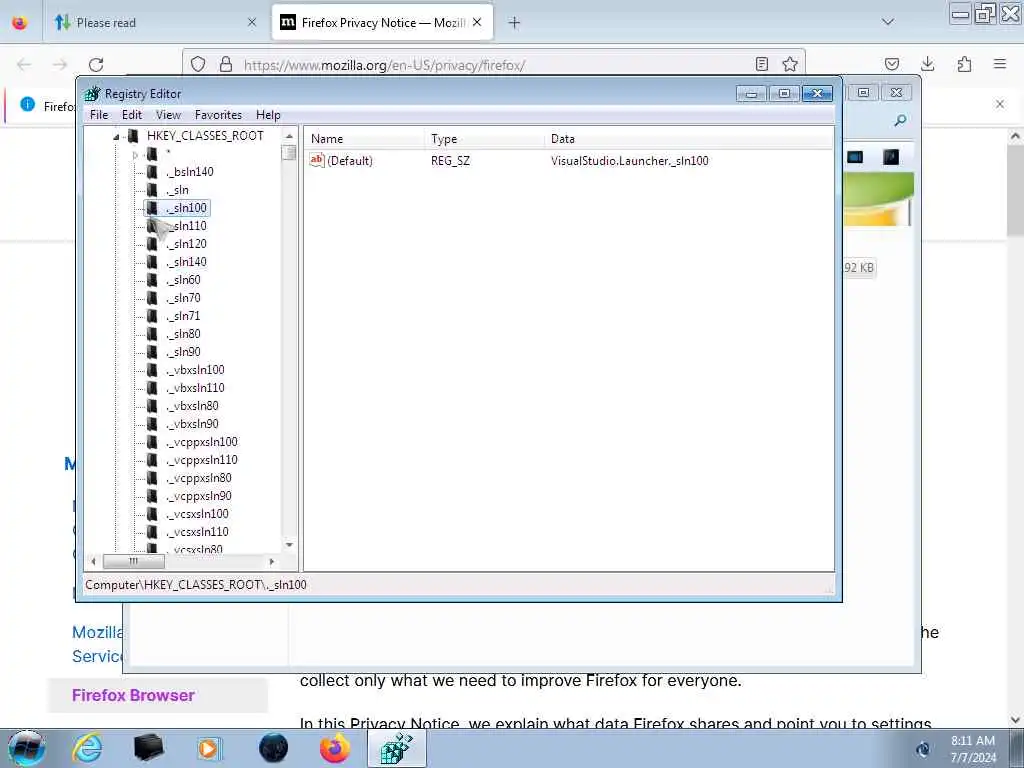Click the VisualStudio.Launcher._sln100 data cell
The width and height of the screenshot is (1024, 768).
pyautogui.click(x=630, y=161)
